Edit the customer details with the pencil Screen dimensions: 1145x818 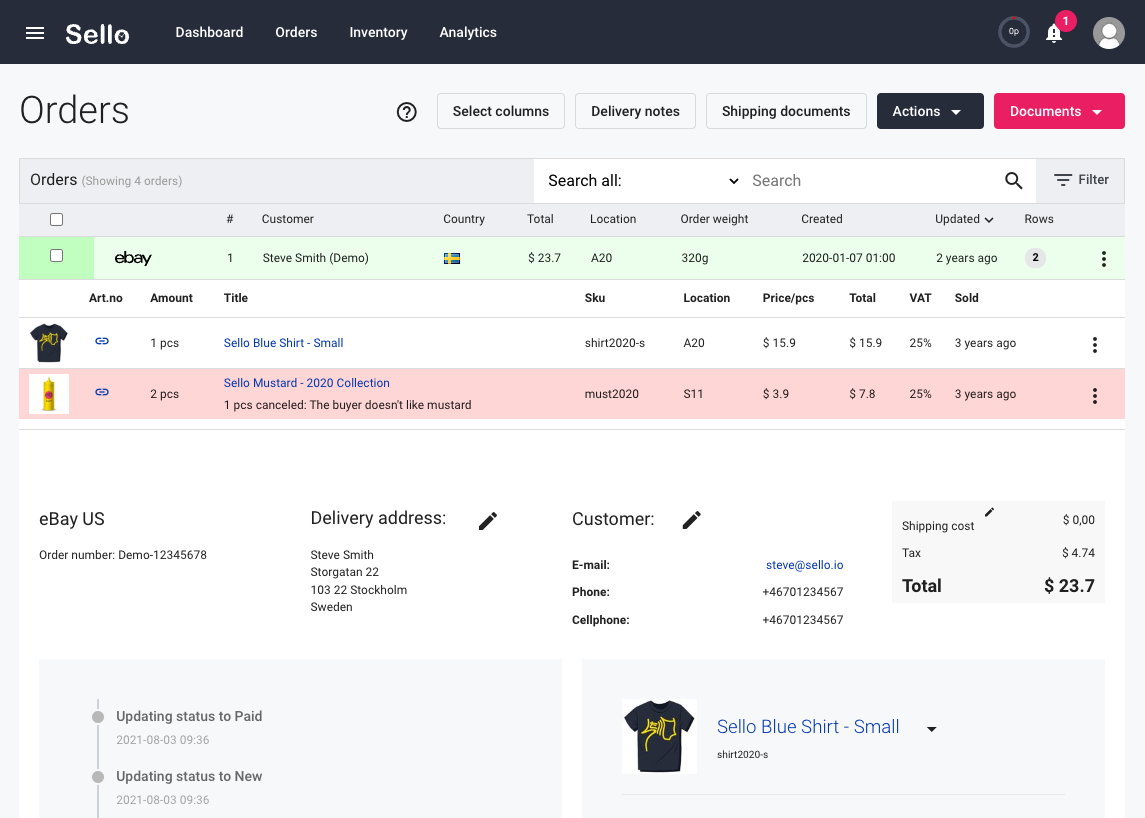point(692,519)
